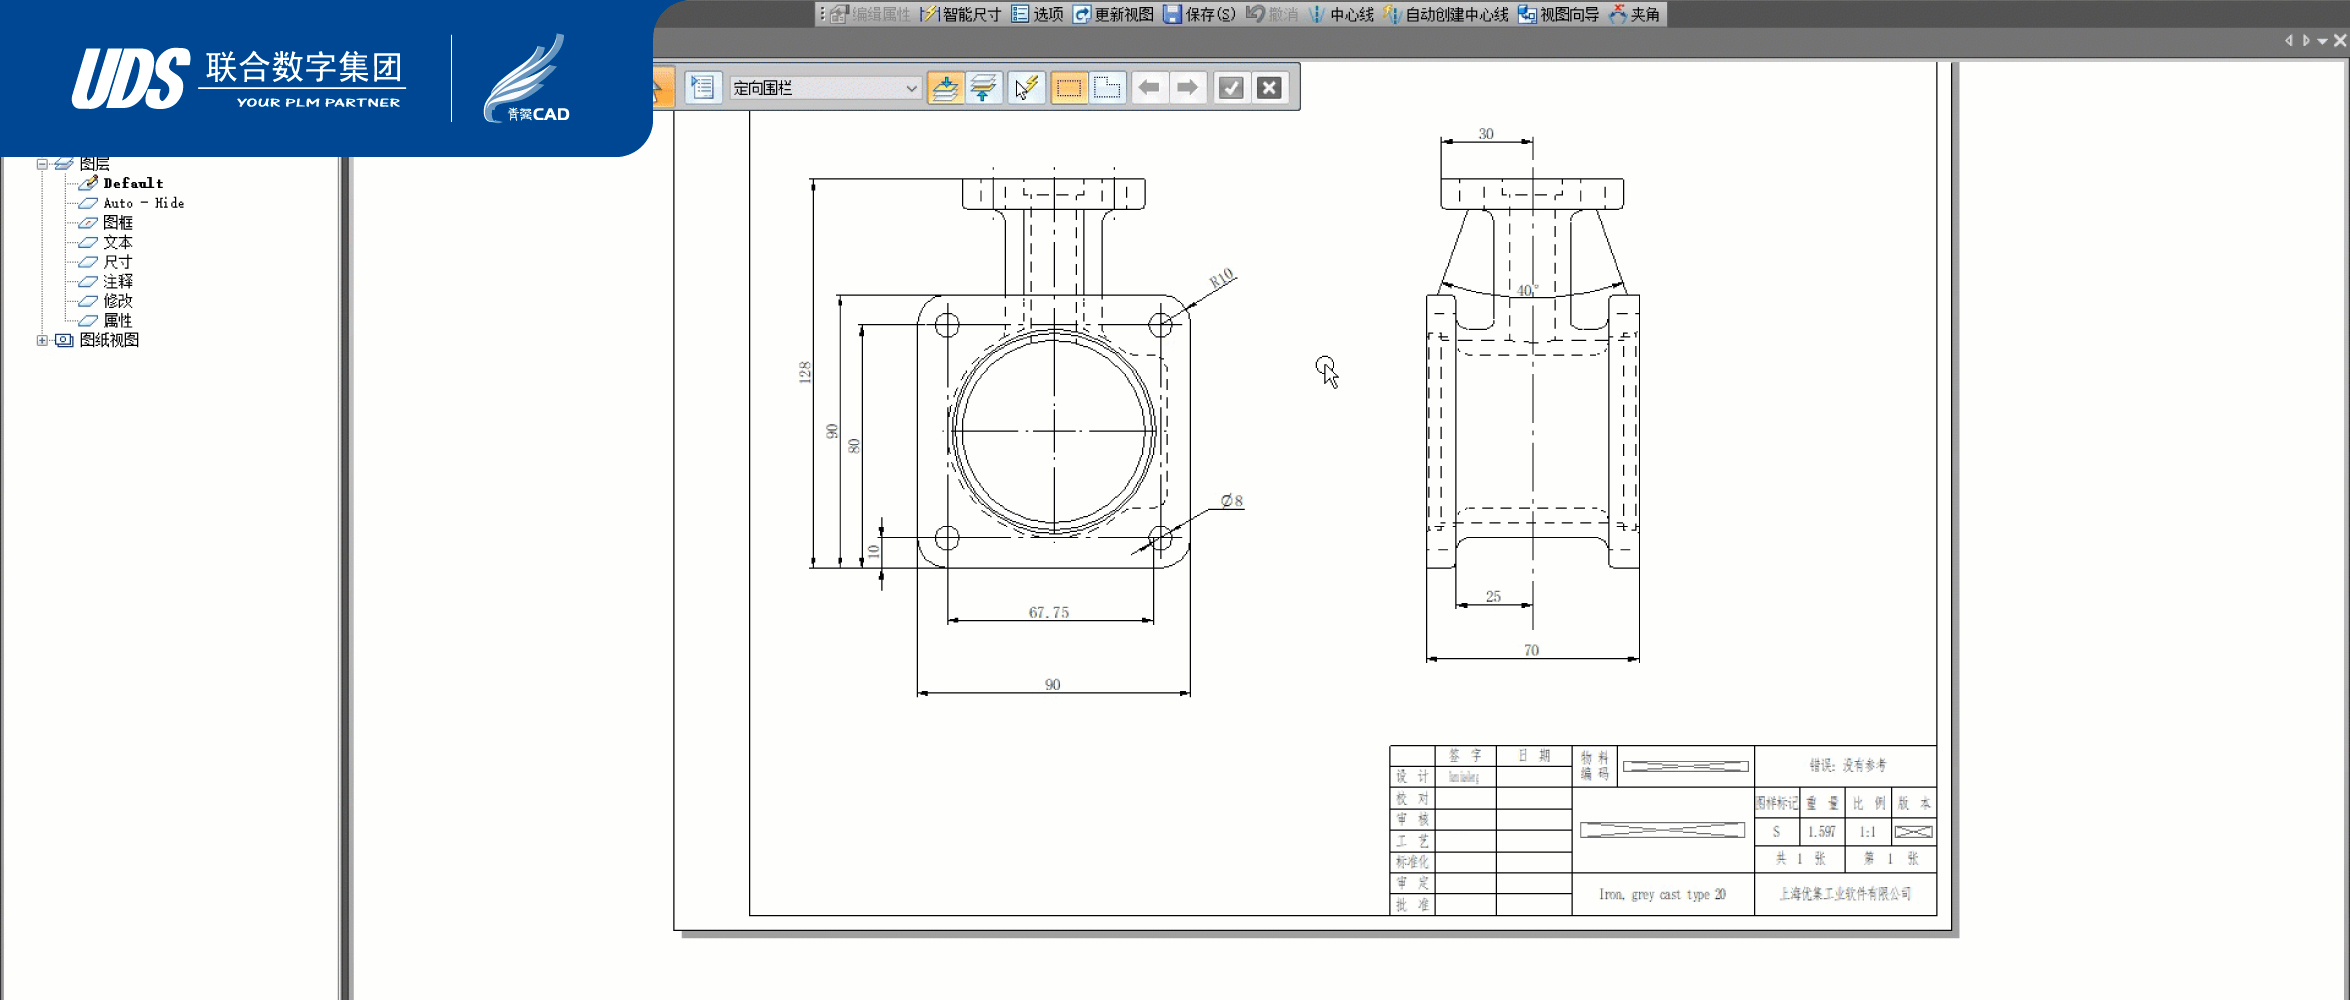Screen dimensions: 2350x1000
Task: Select the polygon fence icon
Action: (x=1108, y=88)
